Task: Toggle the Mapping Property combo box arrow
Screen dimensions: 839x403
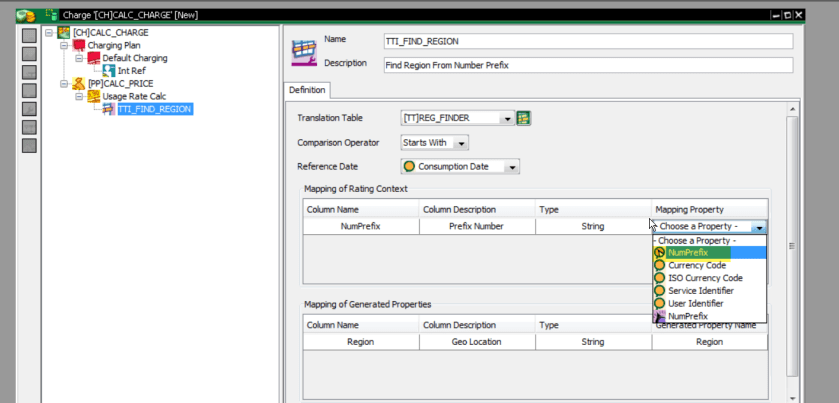Action: (x=759, y=227)
